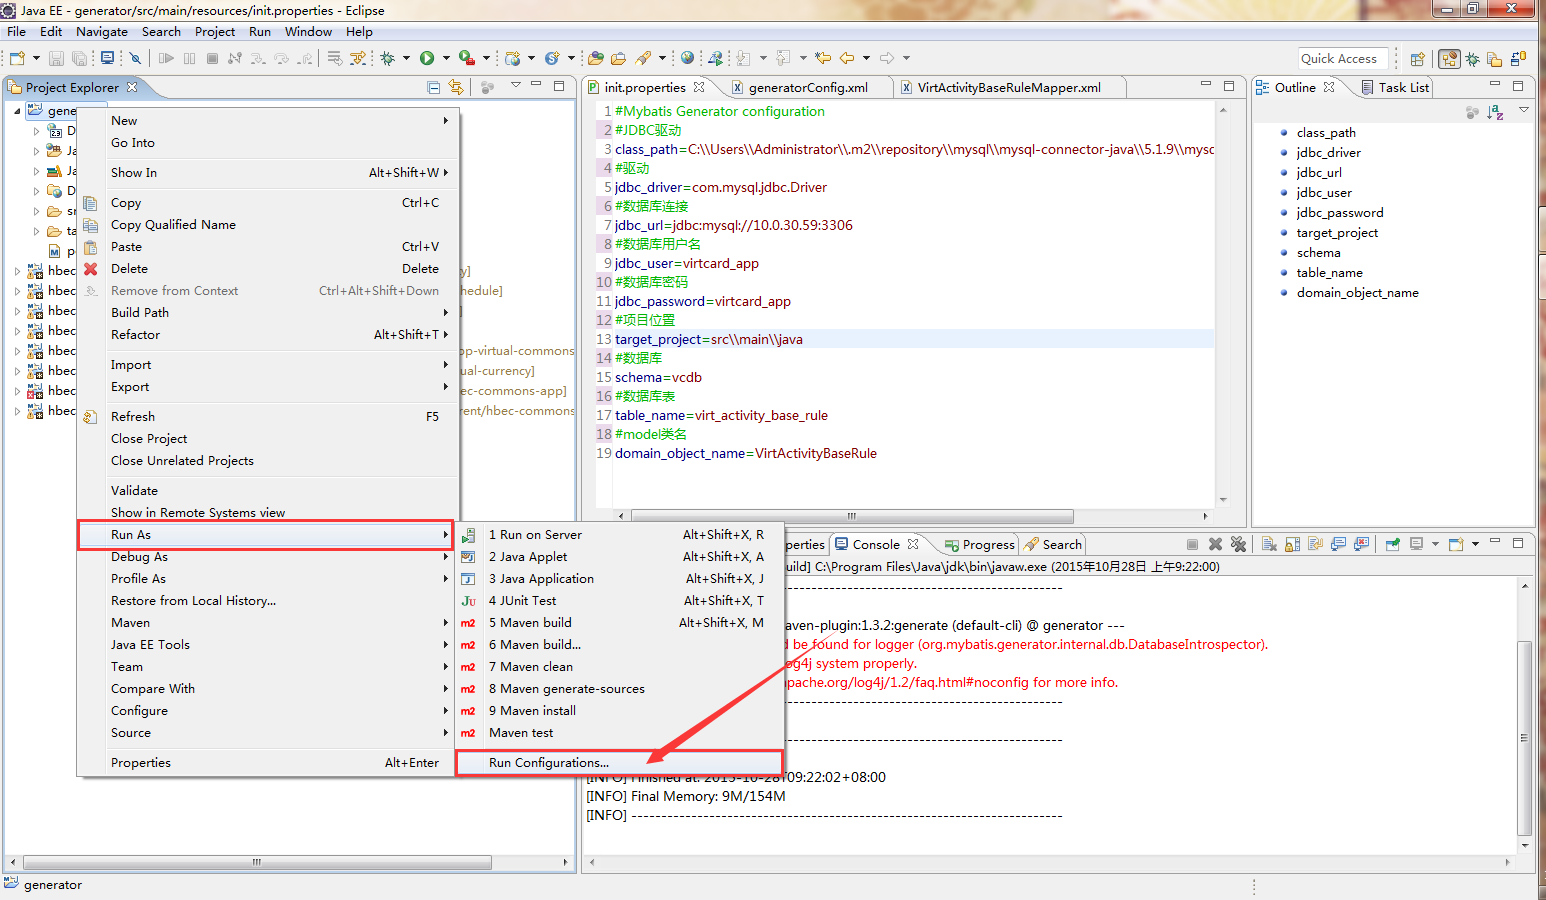Screen dimensions: 1546x900
Task: Toggle Show Console on standard out change
Action: [1338, 544]
